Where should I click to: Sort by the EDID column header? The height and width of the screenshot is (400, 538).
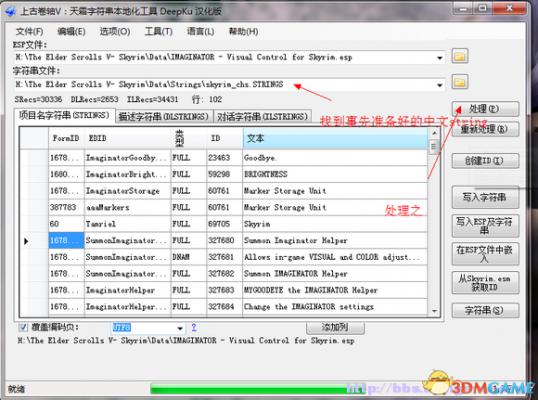[127, 138]
